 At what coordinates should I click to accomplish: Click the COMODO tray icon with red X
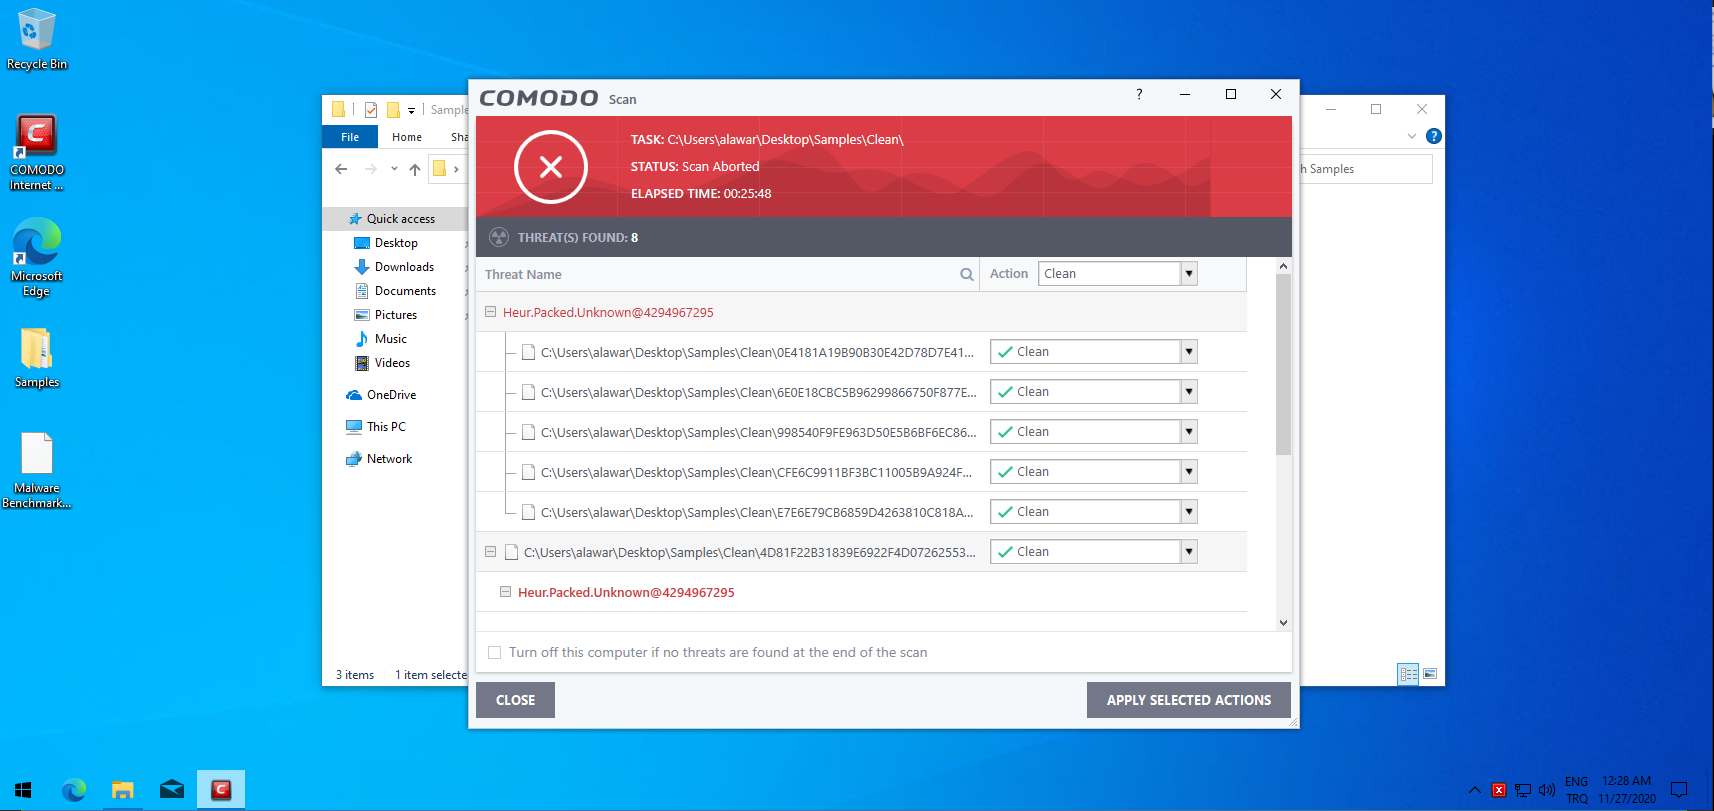click(1499, 790)
